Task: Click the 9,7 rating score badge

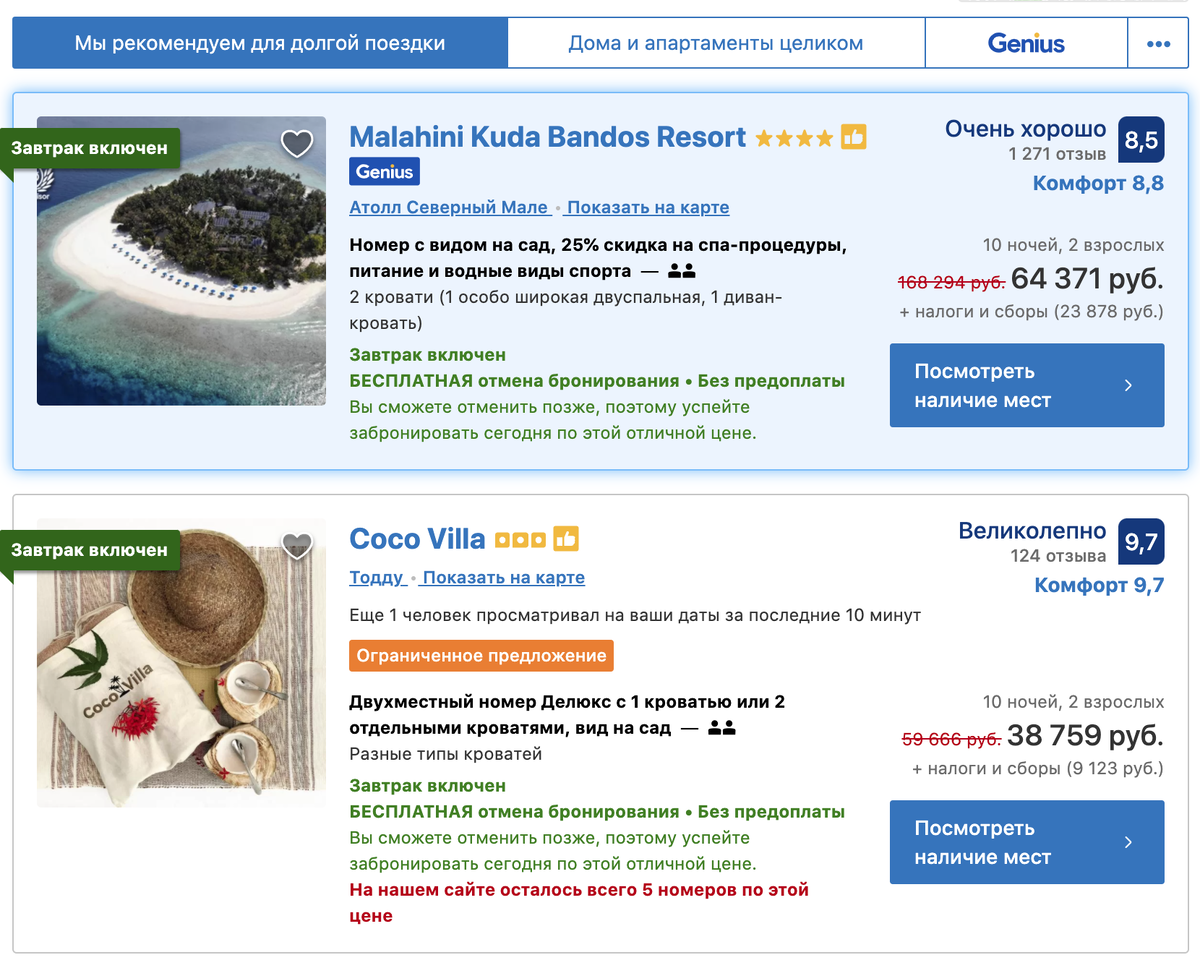Action: [x=1141, y=542]
